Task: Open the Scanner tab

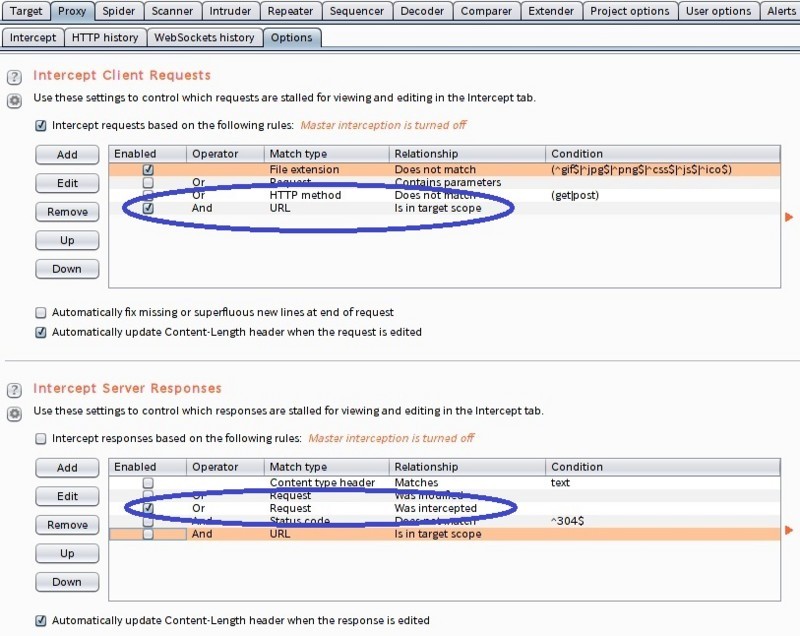Action: (172, 11)
